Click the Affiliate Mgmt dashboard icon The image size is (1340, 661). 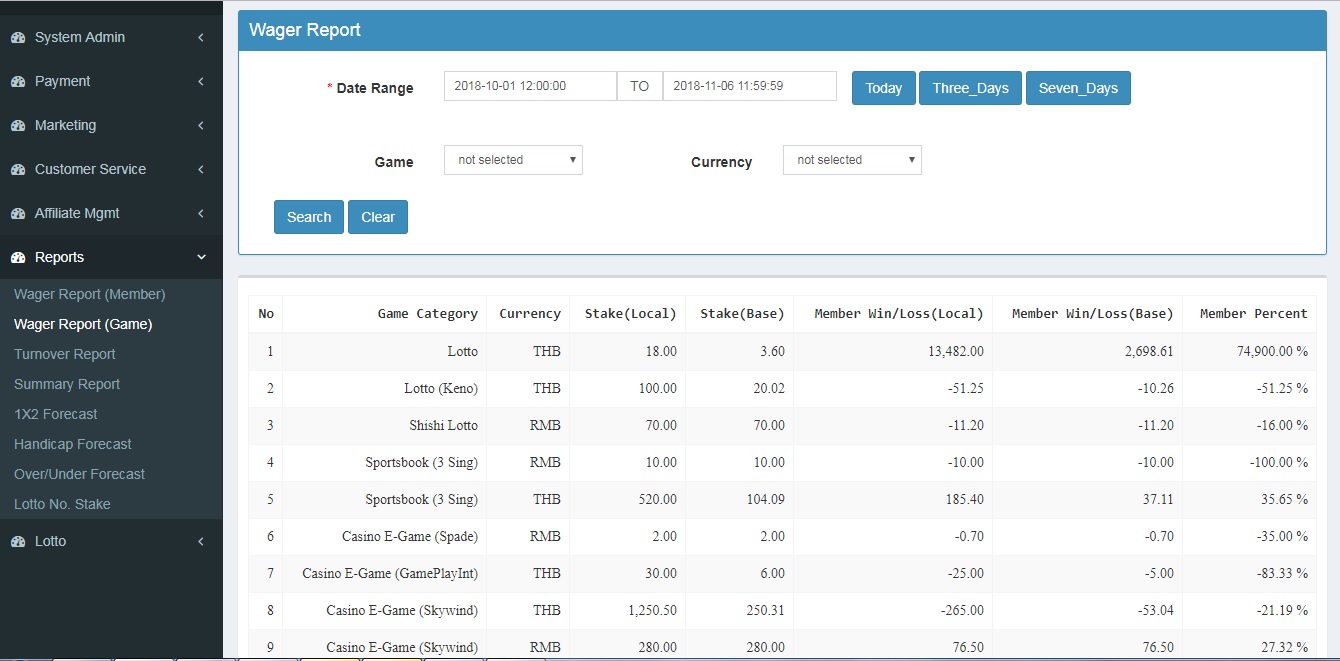[x=18, y=213]
